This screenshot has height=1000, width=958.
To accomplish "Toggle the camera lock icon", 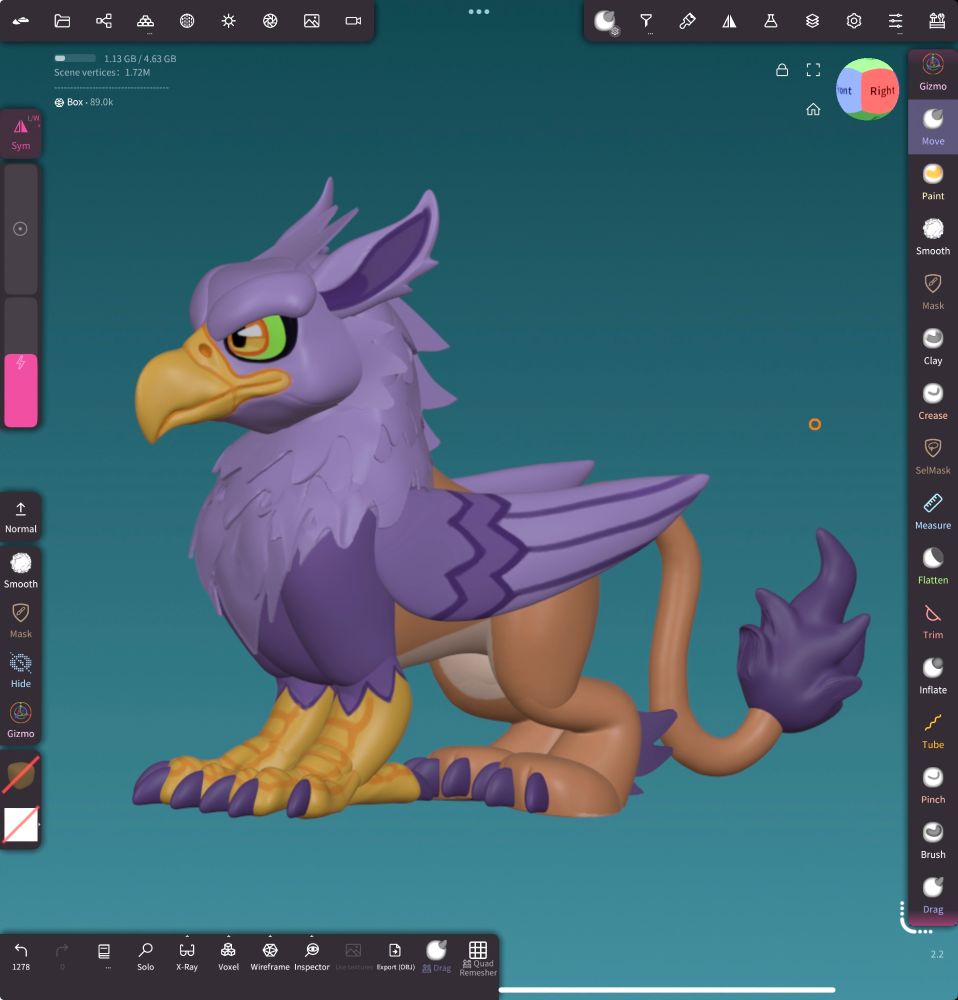I will [x=782, y=70].
